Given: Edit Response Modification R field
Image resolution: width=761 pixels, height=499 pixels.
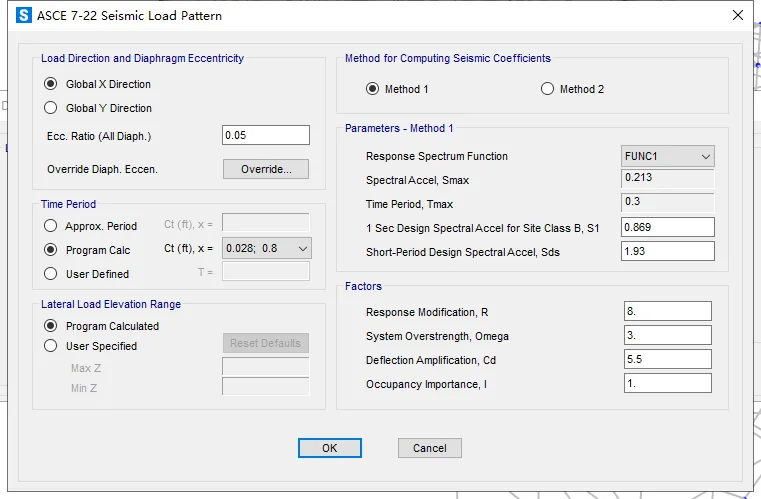Looking at the screenshot, I should (x=668, y=311).
